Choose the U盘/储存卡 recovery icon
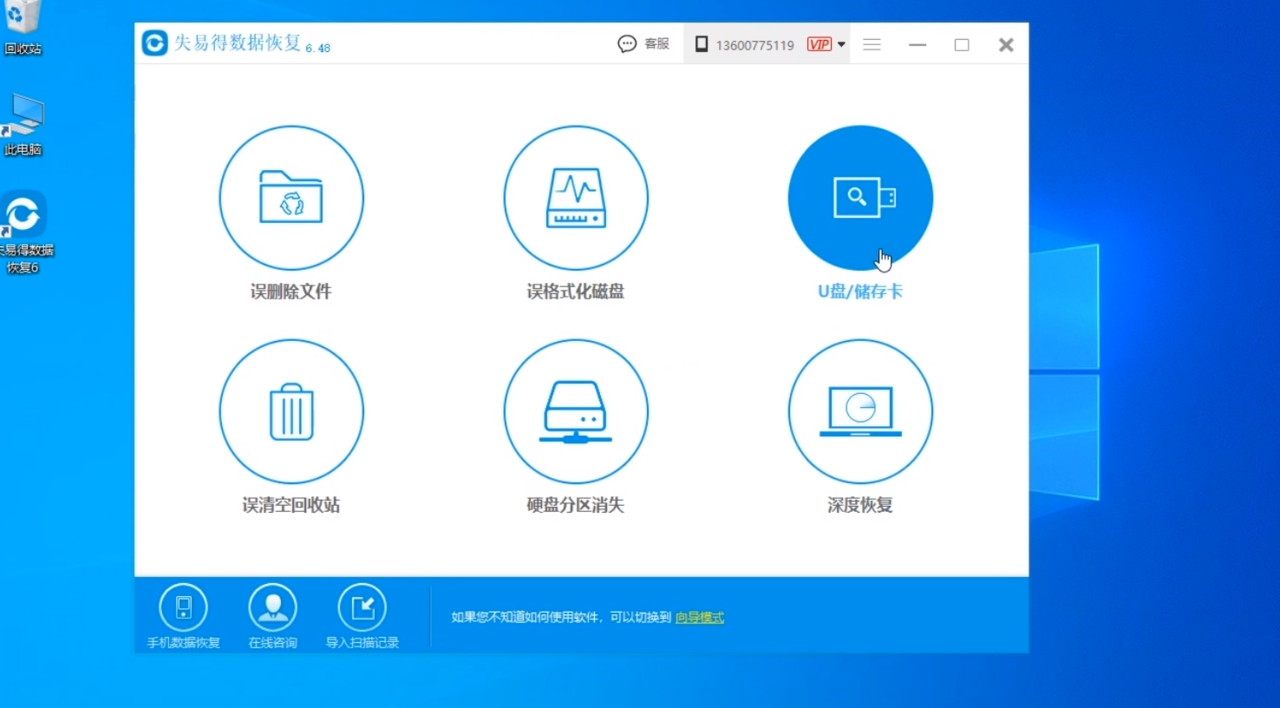Viewport: 1280px width, 708px height. coord(860,198)
